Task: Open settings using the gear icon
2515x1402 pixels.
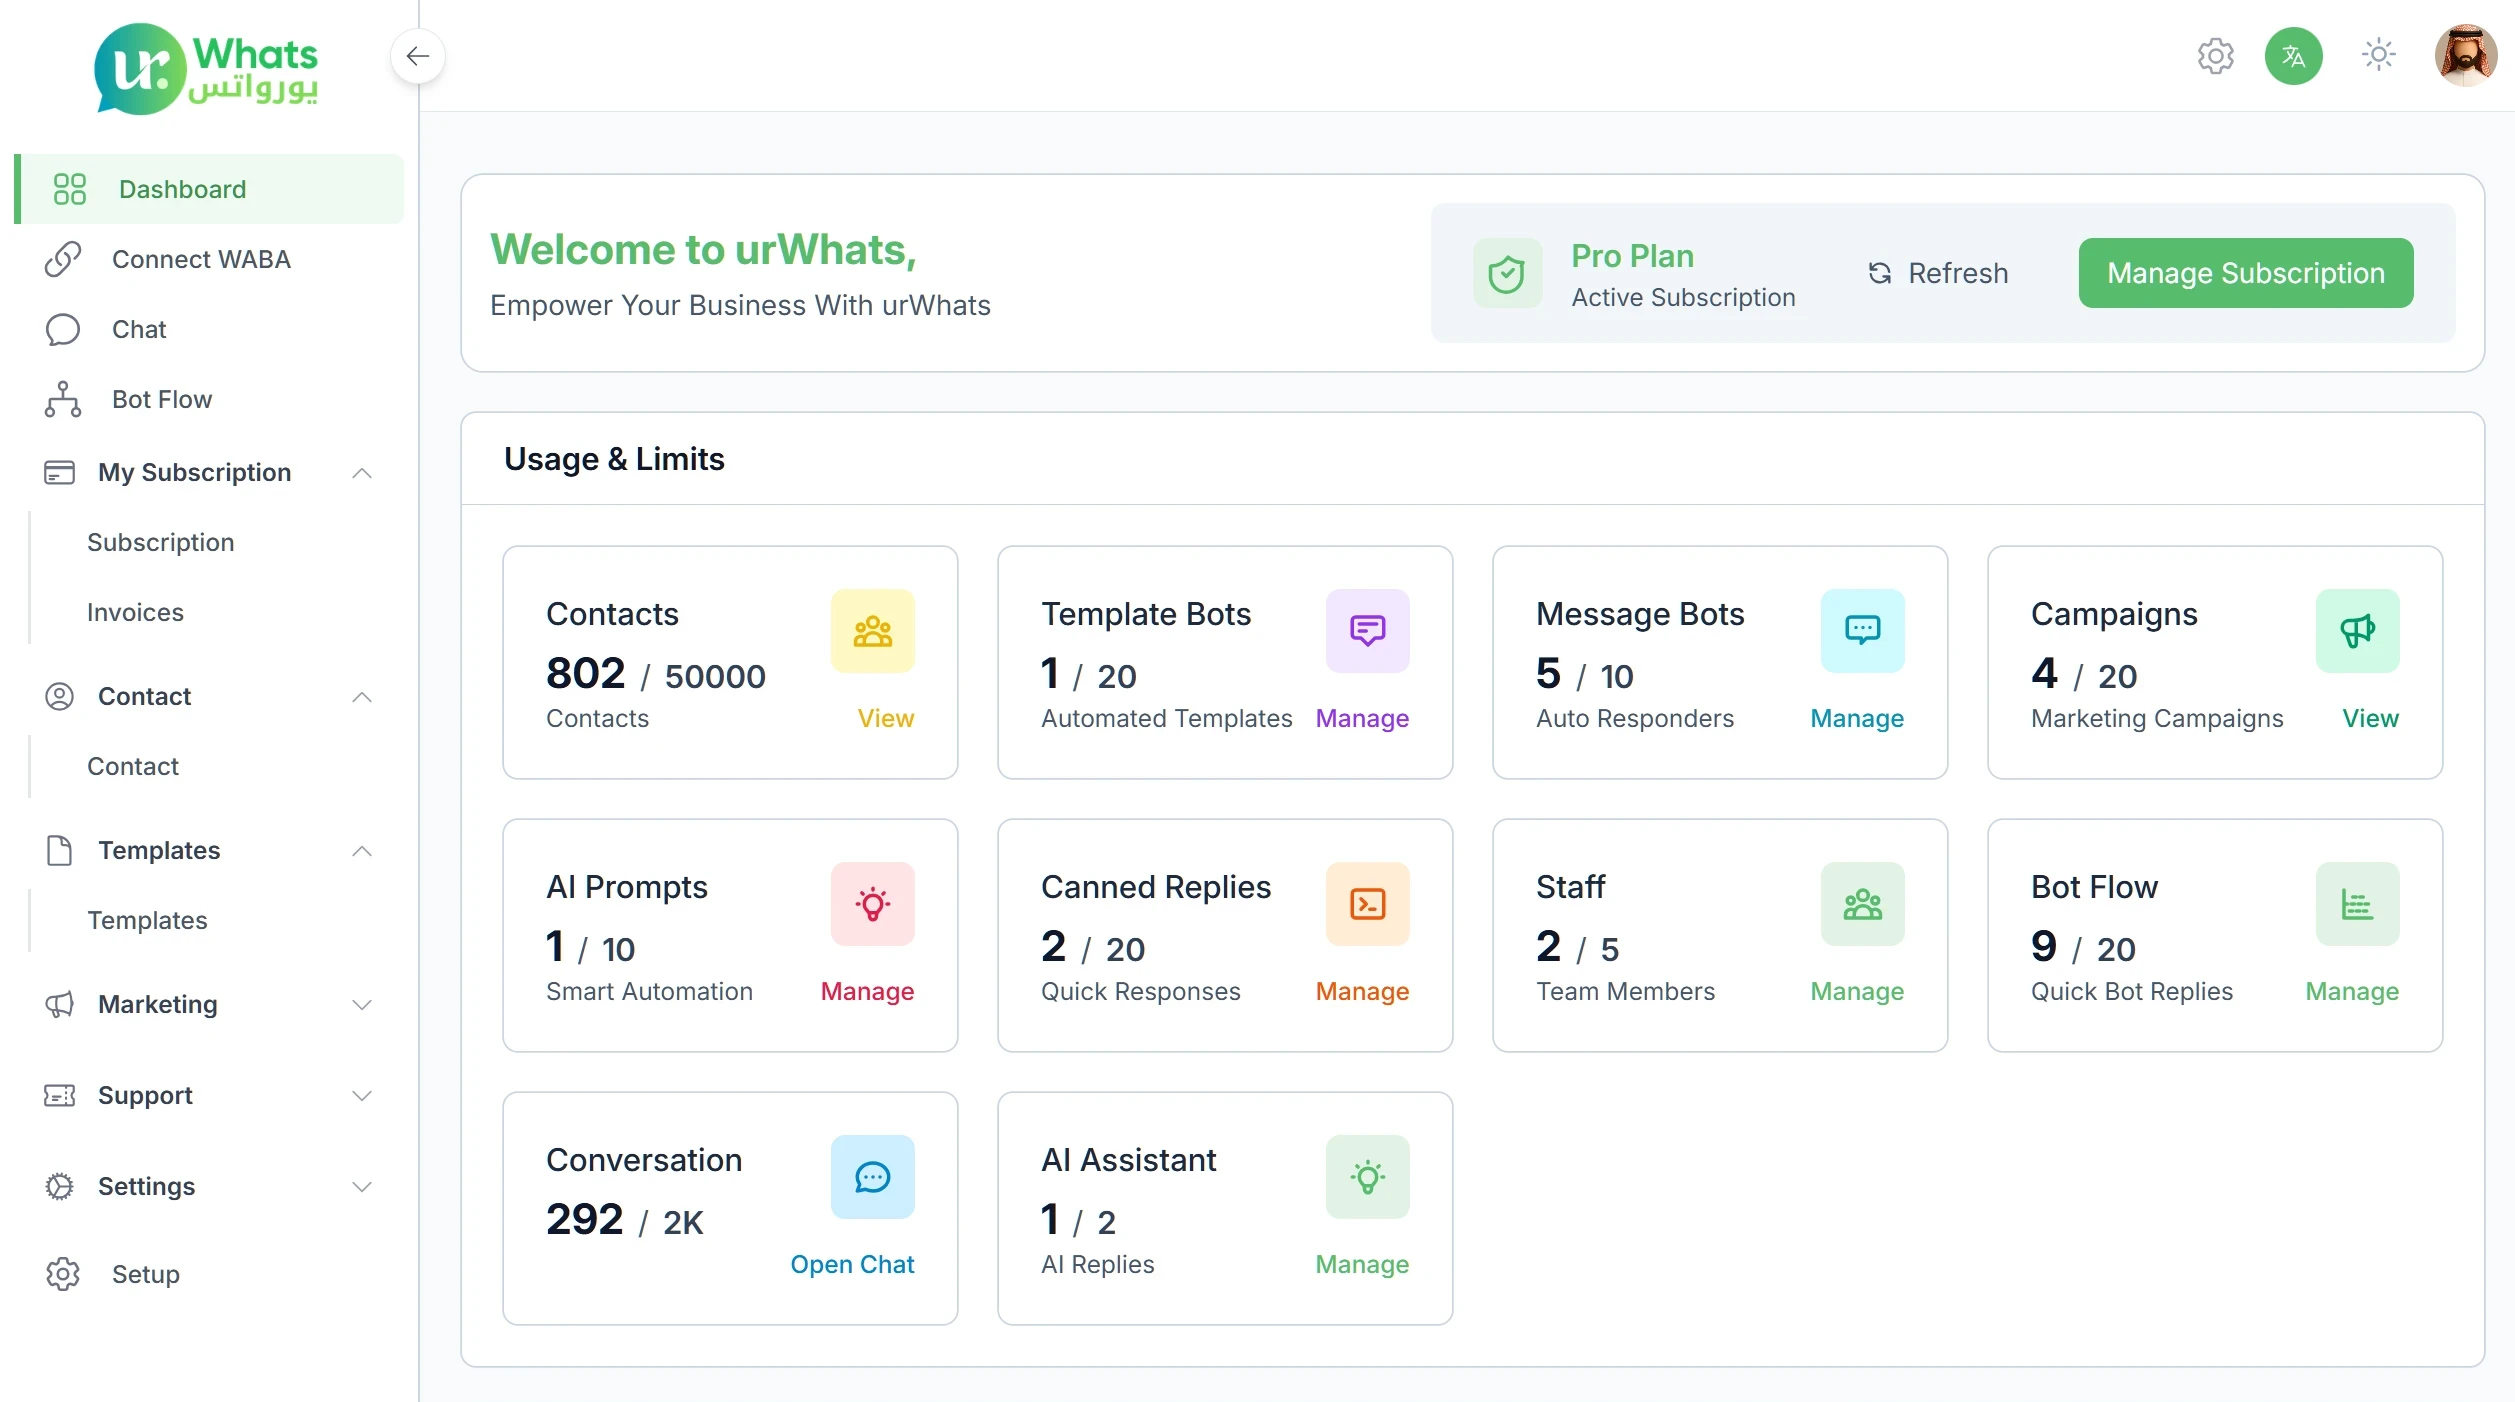Action: point(2215,56)
